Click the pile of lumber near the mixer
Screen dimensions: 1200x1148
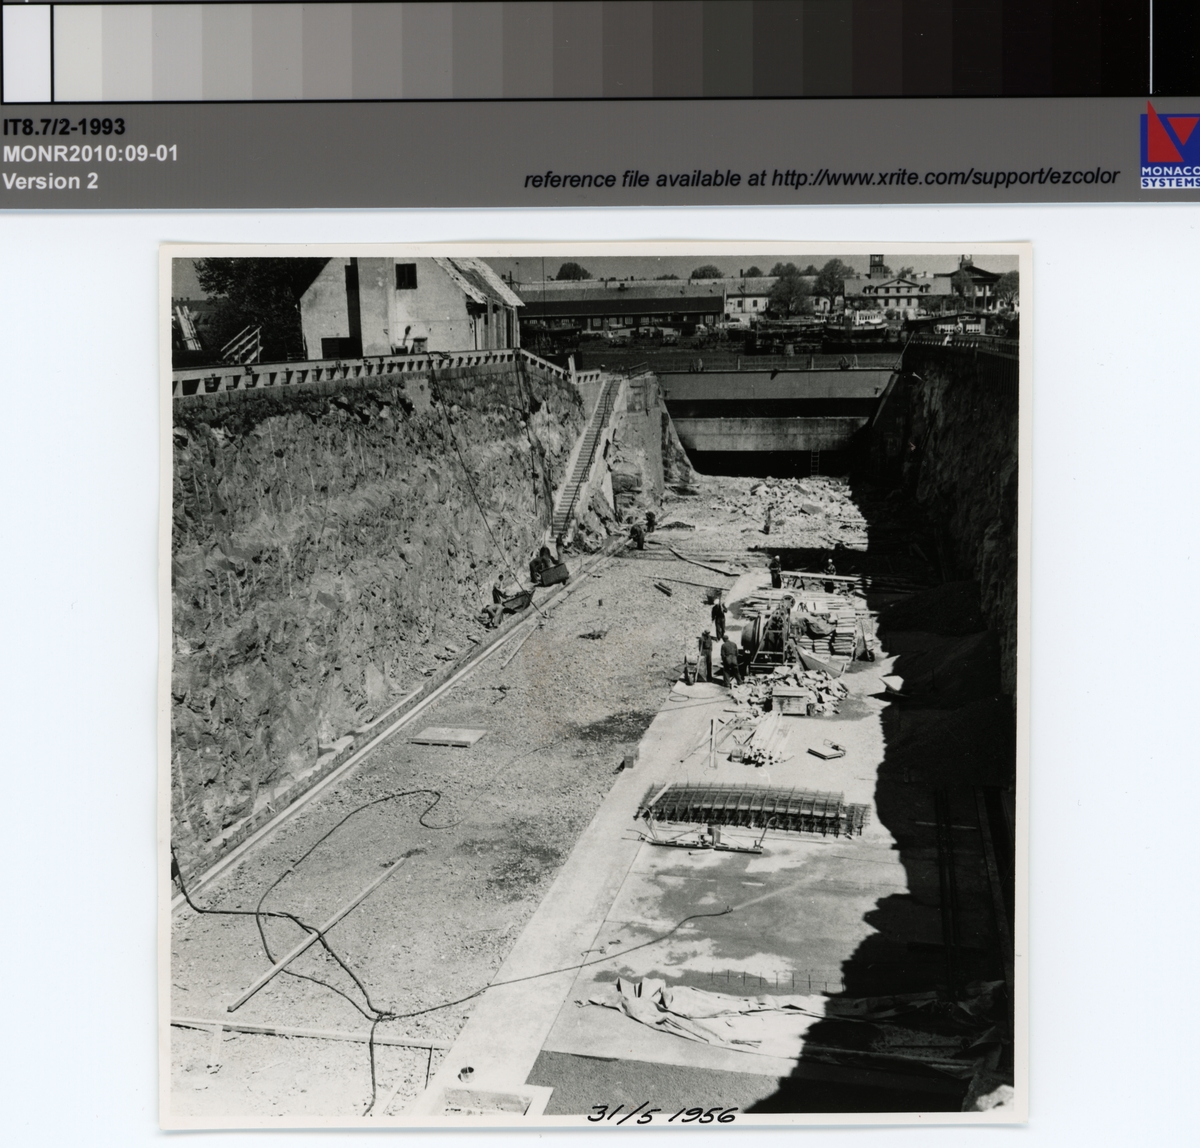[x=762, y=740]
